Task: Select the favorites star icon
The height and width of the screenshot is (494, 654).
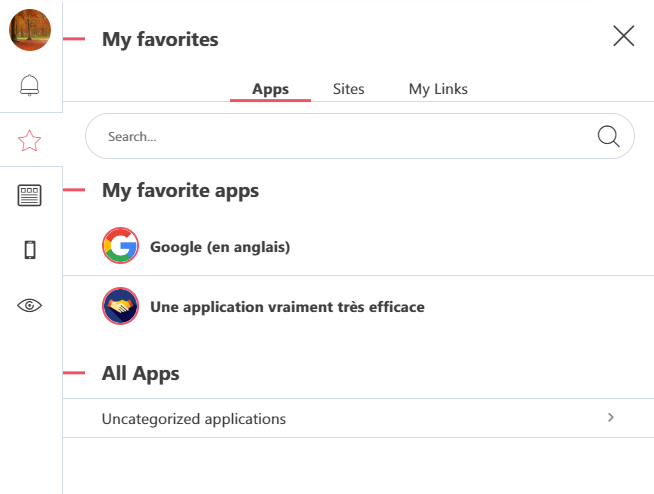Action: (30, 141)
